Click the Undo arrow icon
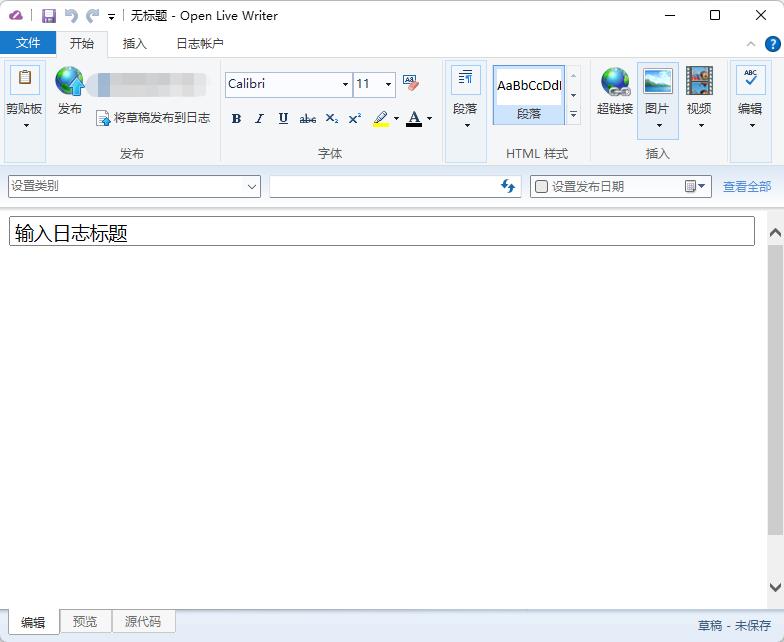Screen dimensions: 784x642 72,16
